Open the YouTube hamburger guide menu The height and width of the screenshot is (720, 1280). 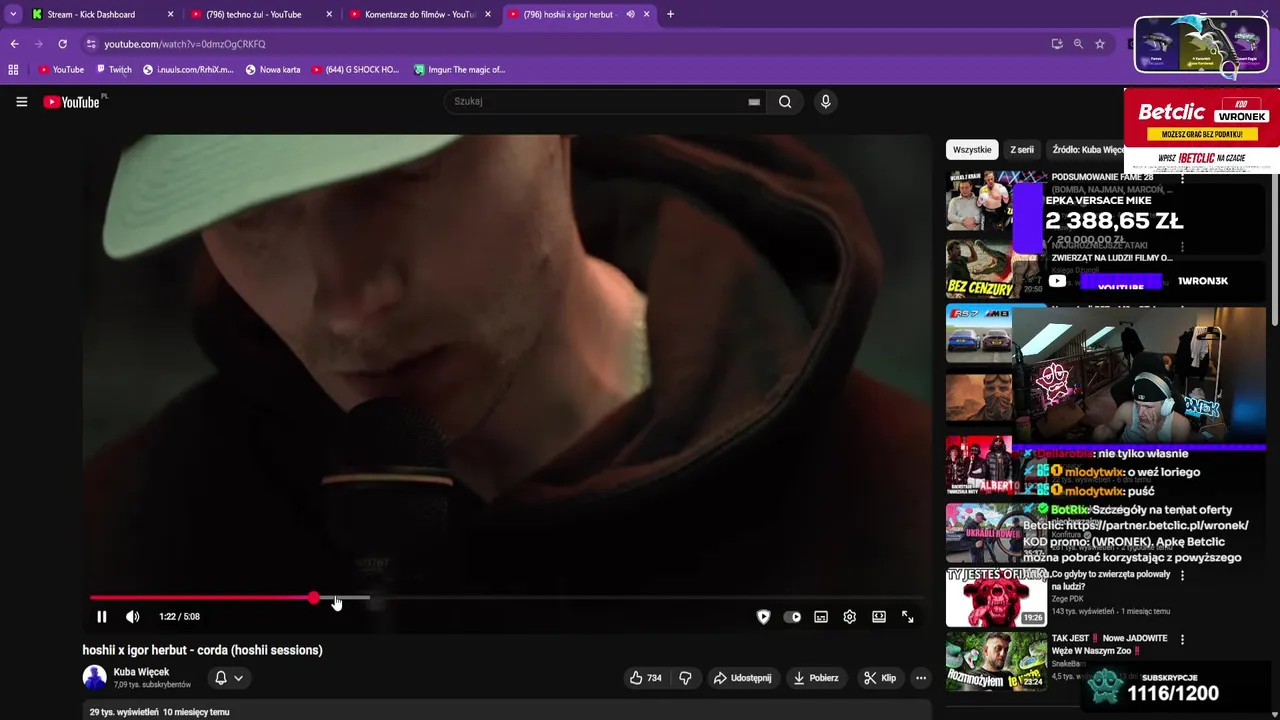coord(21,101)
